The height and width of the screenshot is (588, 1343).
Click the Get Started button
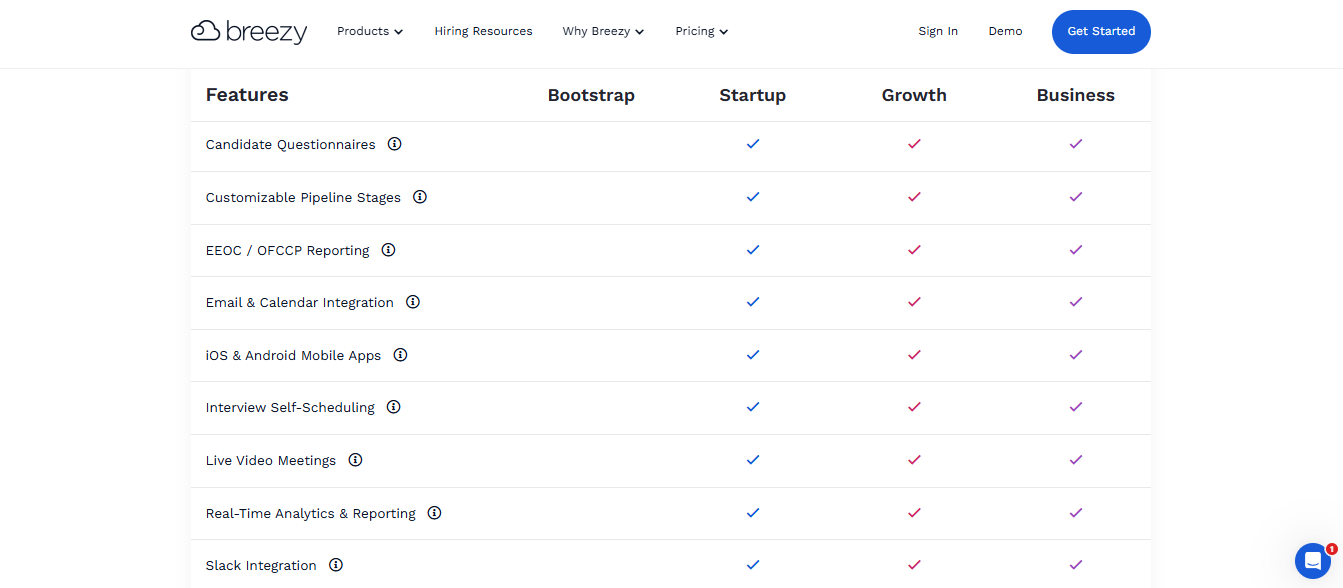(x=1101, y=32)
